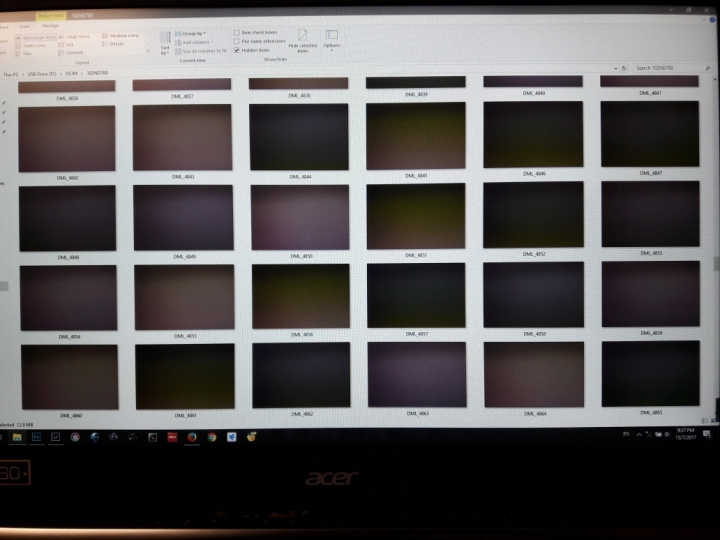
Task: Choose Content layout
Action: 71,53
